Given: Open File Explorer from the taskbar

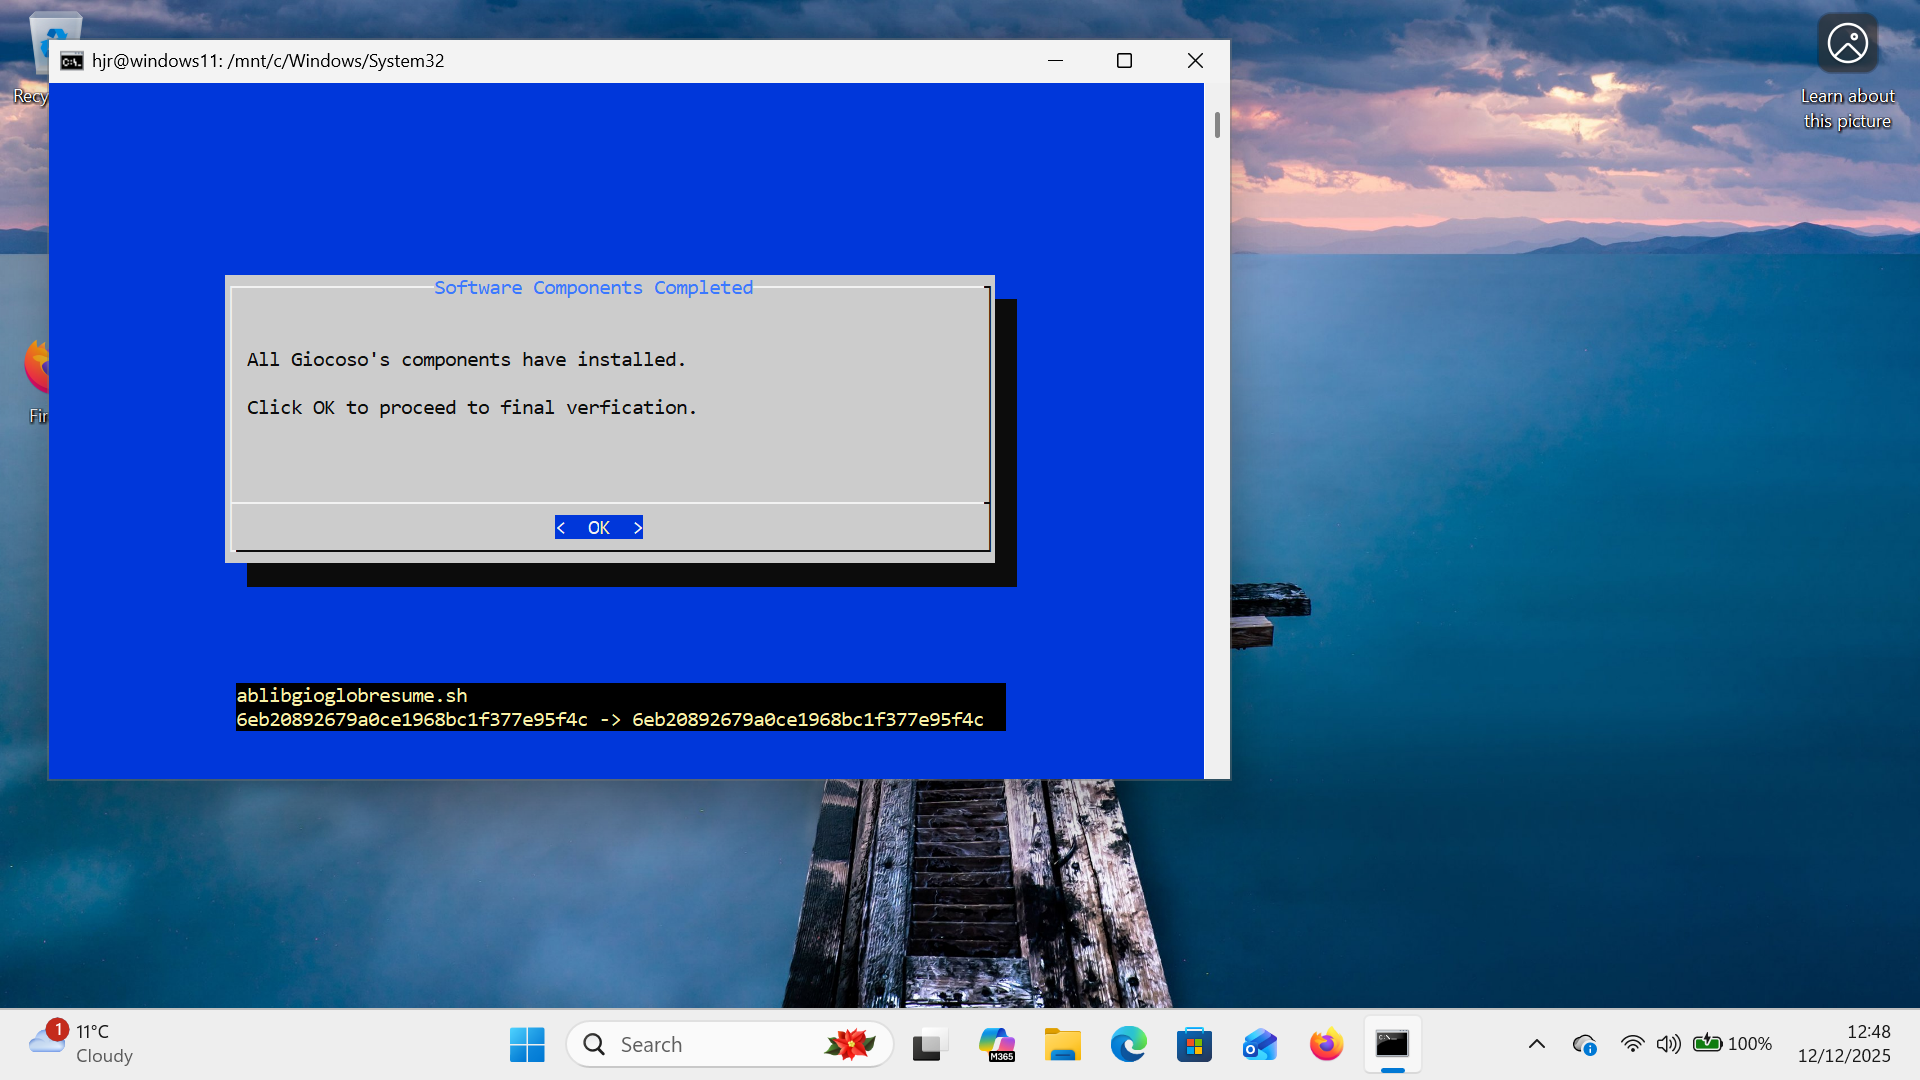Looking at the screenshot, I should tap(1063, 1044).
